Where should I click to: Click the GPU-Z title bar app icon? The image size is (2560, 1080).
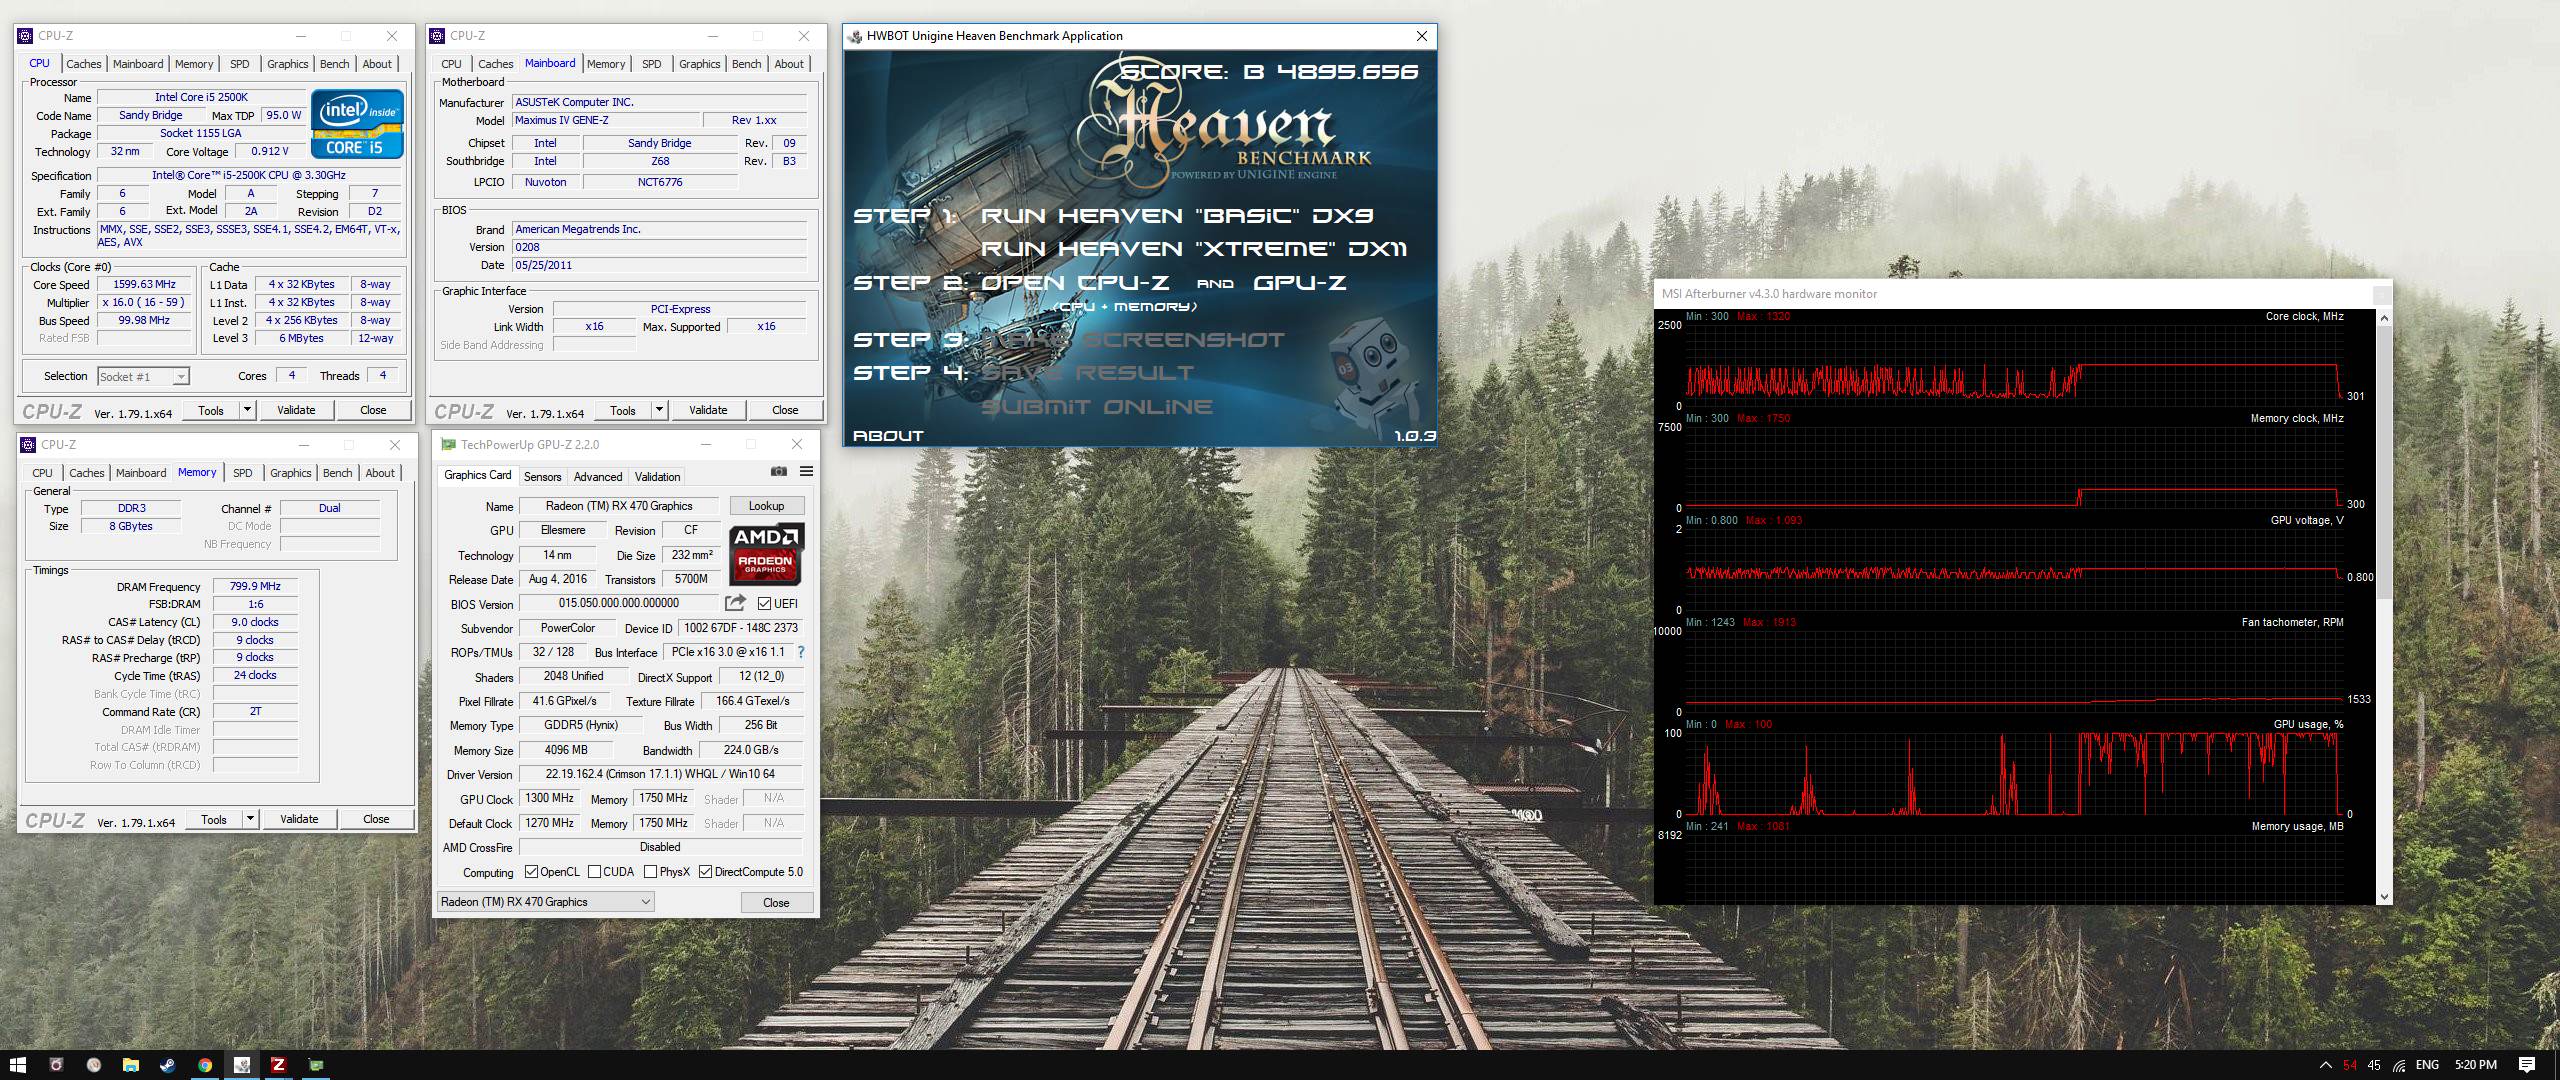(x=448, y=445)
